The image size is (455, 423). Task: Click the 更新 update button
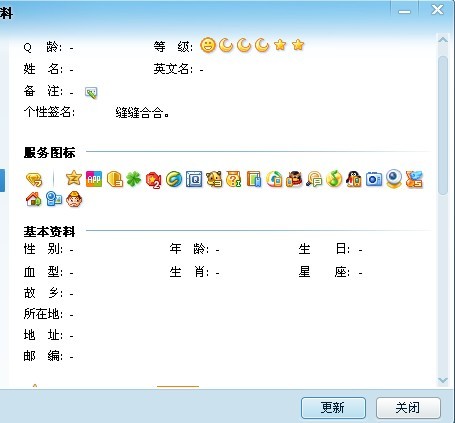(x=333, y=408)
